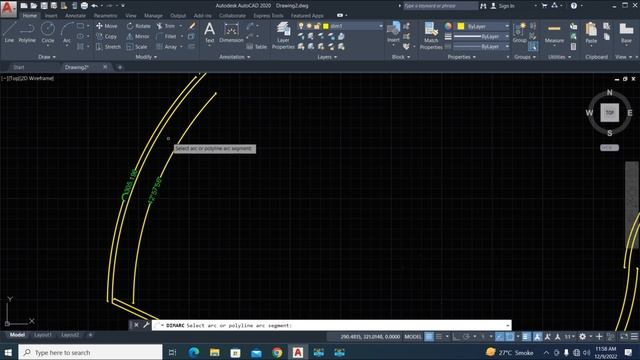
Task: Open the Parametric ribbon tab
Action: coord(105,16)
